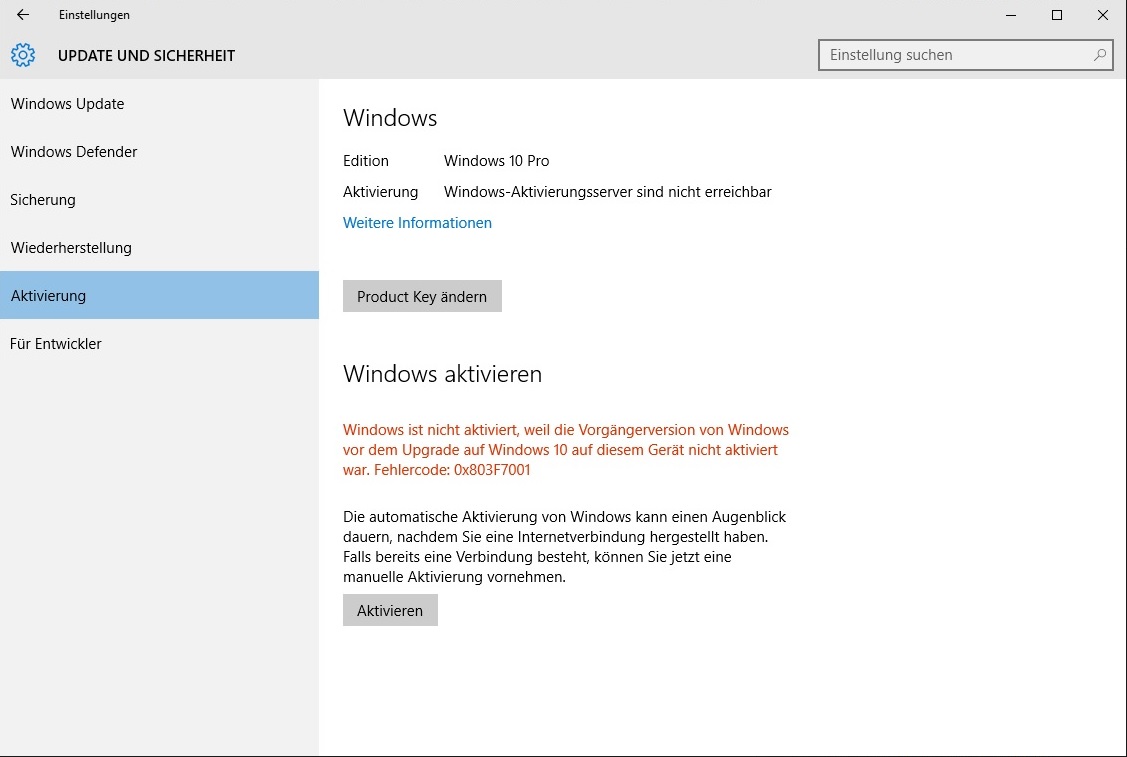Viewport: 1127px width, 757px height.
Task: Select Wiederherstellung in the sidebar
Action: point(159,247)
